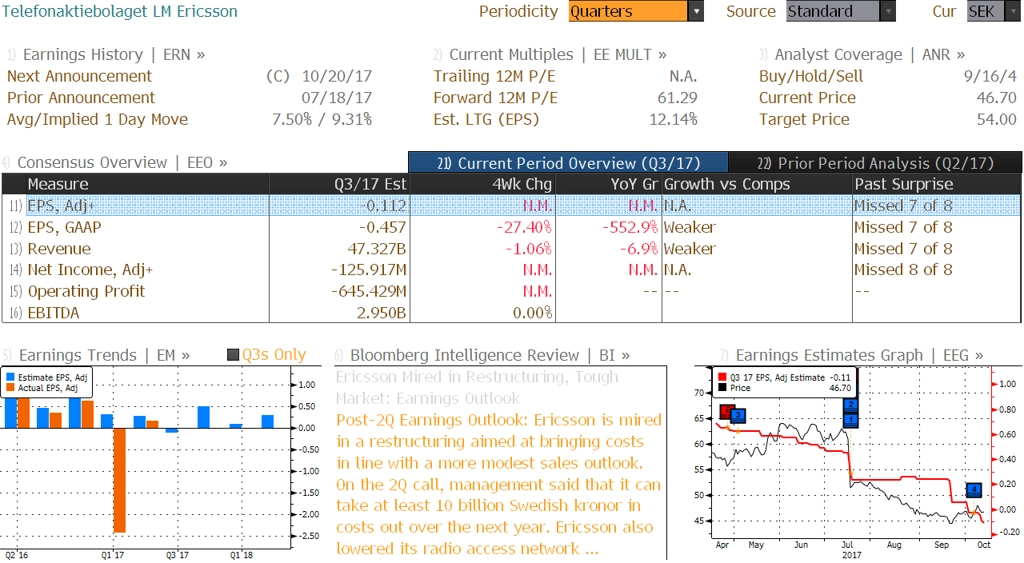Image resolution: width=1024 pixels, height=563 pixels.
Task: Click Buy/Hold/Sell value 9/16/4
Action: point(990,76)
